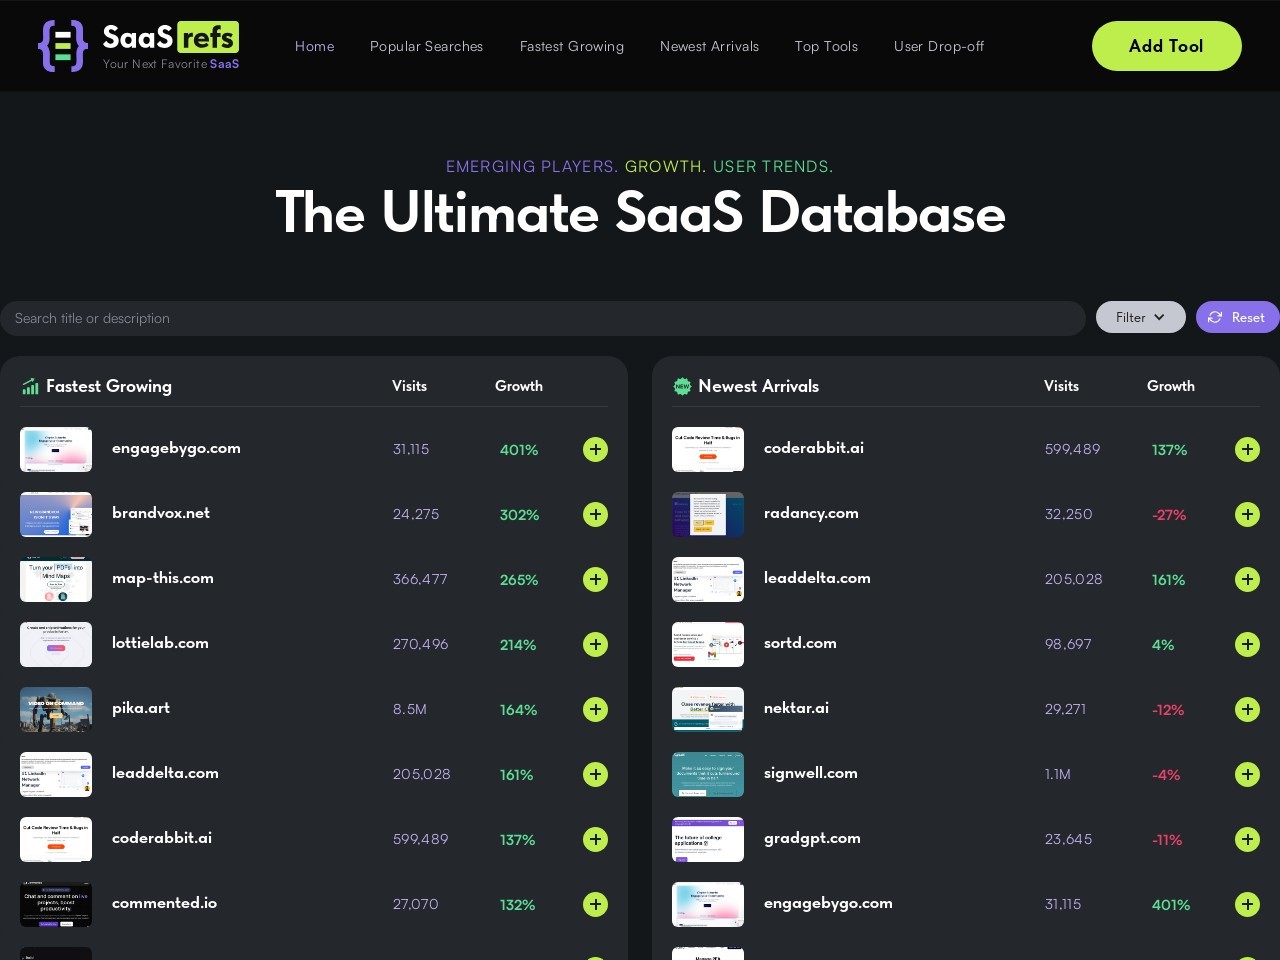Open Popular Searches nav item

coord(427,46)
